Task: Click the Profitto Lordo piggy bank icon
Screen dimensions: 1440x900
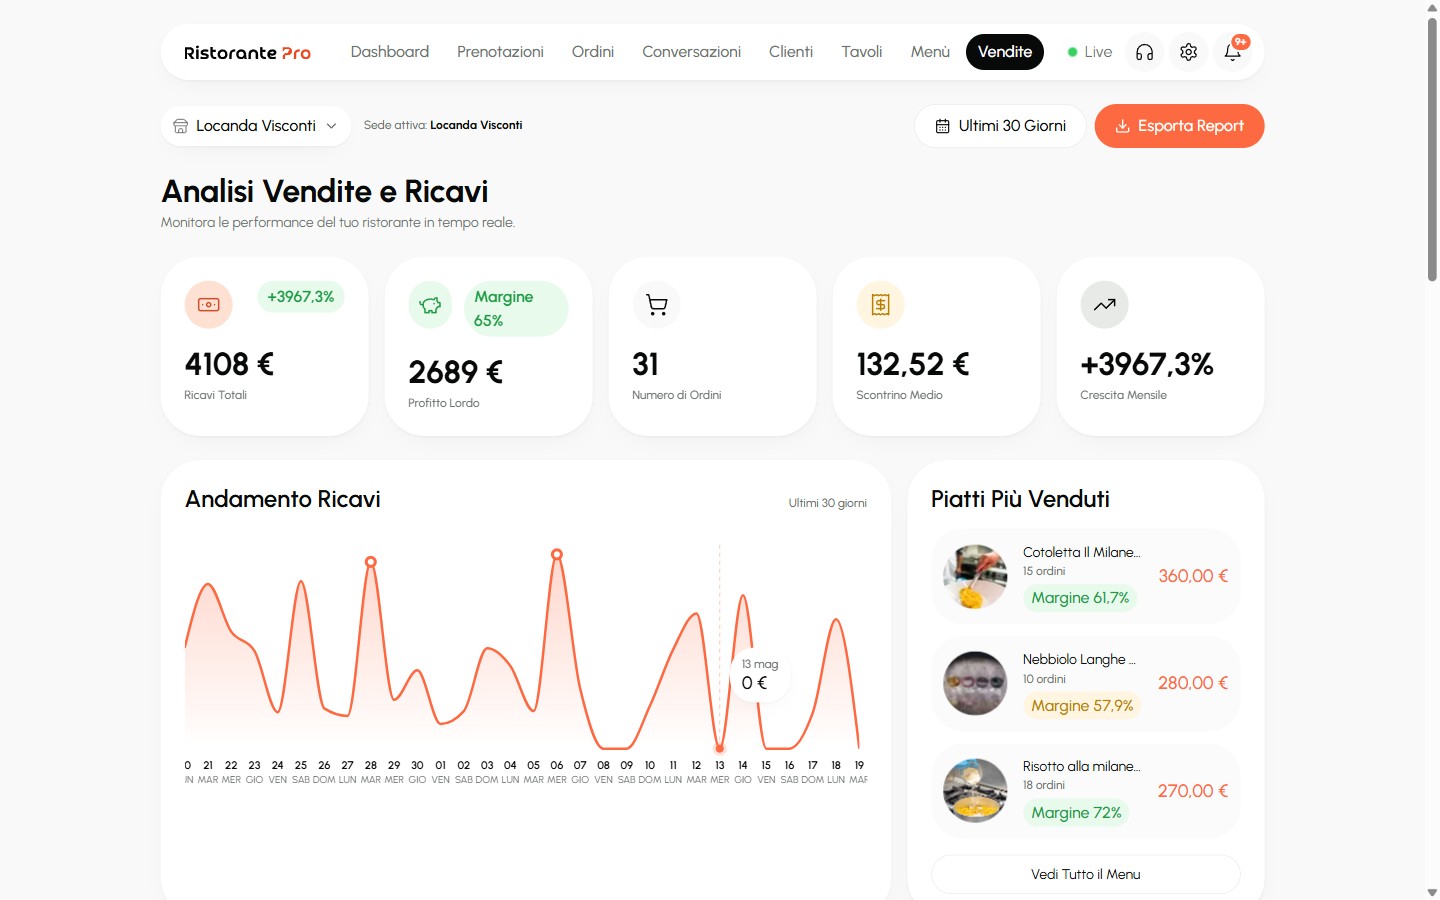Action: 431,305
